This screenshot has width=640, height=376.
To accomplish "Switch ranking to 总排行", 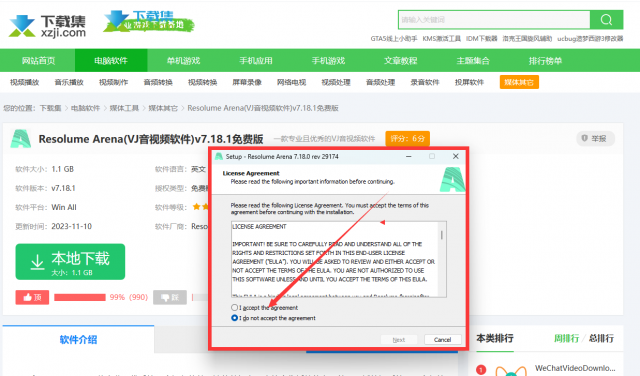I will [x=601, y=338].
